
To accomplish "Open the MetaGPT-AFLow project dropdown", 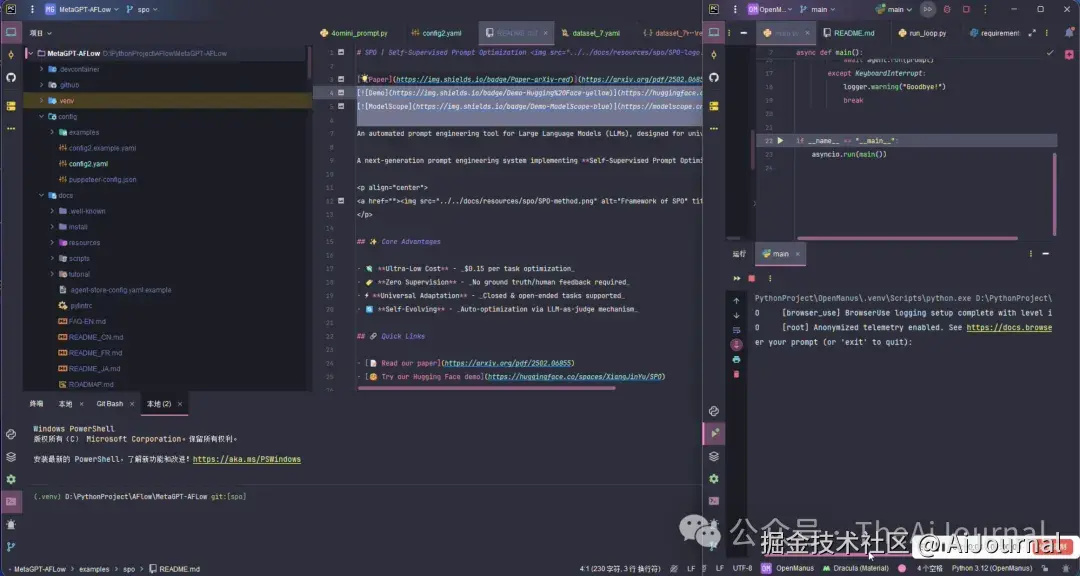I will [x=84, y=9].
